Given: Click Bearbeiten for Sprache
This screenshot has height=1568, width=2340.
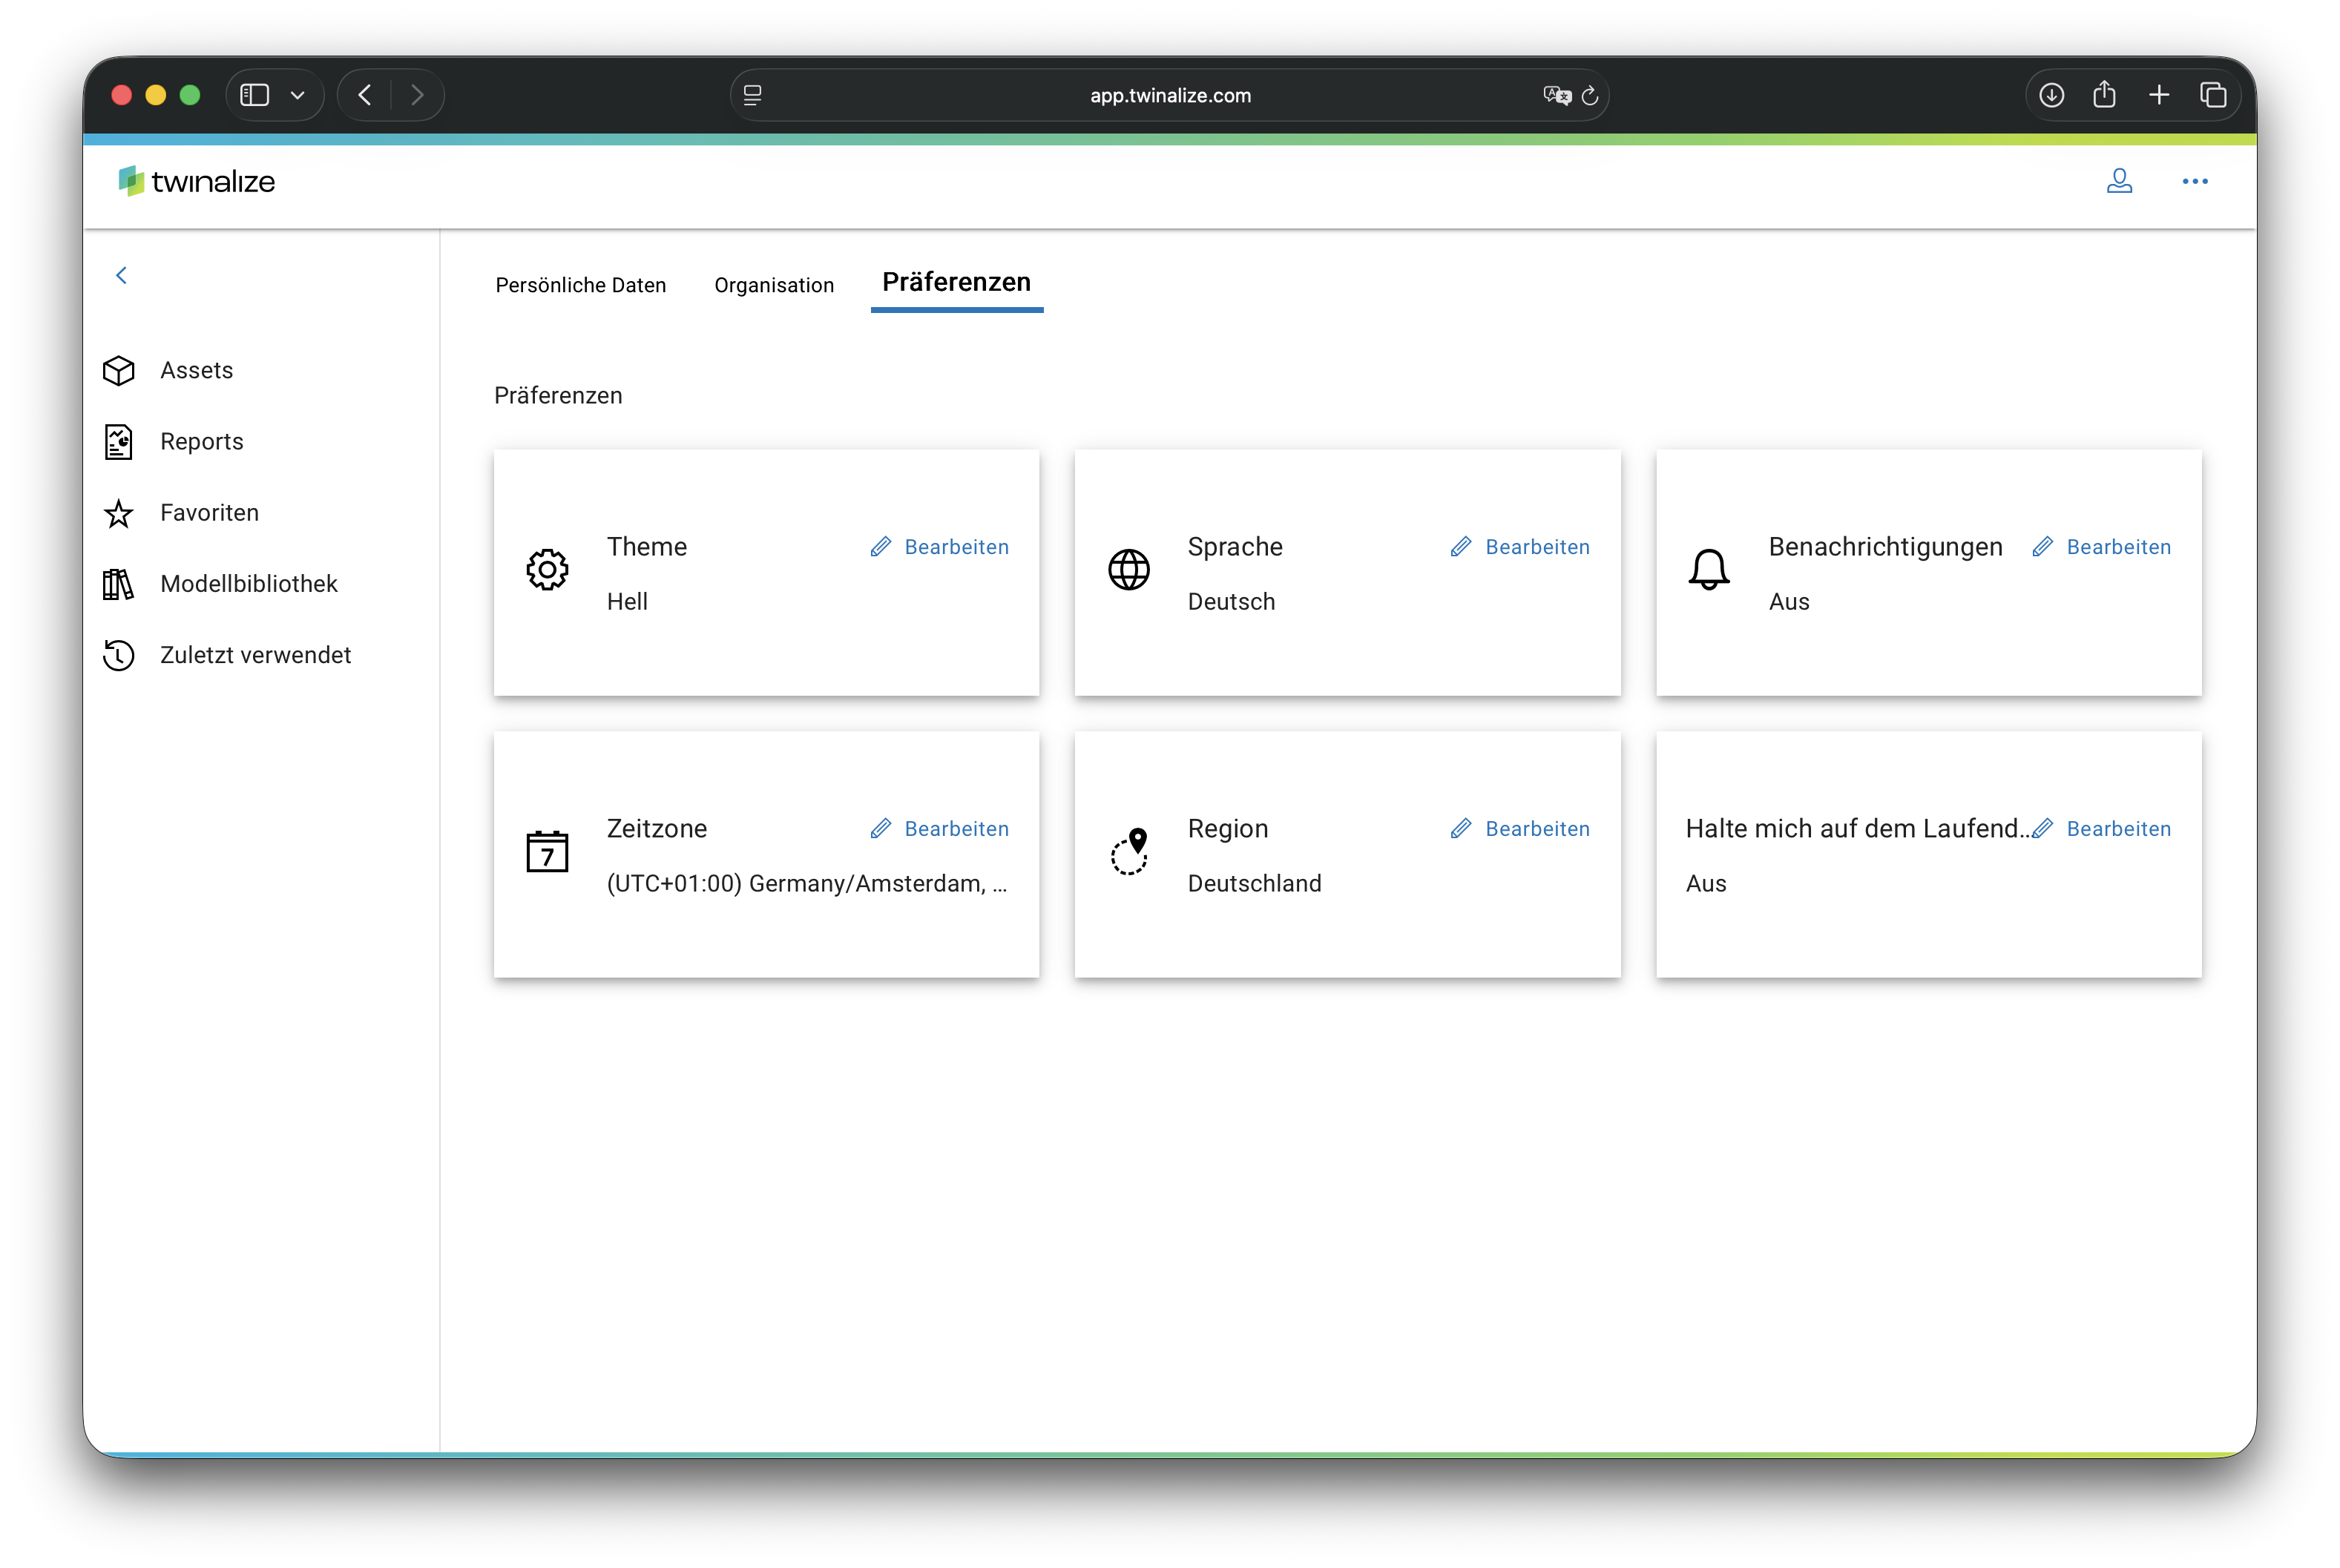Looking at the screenshot, I should pyautogui.click(x=1521, y=547).
